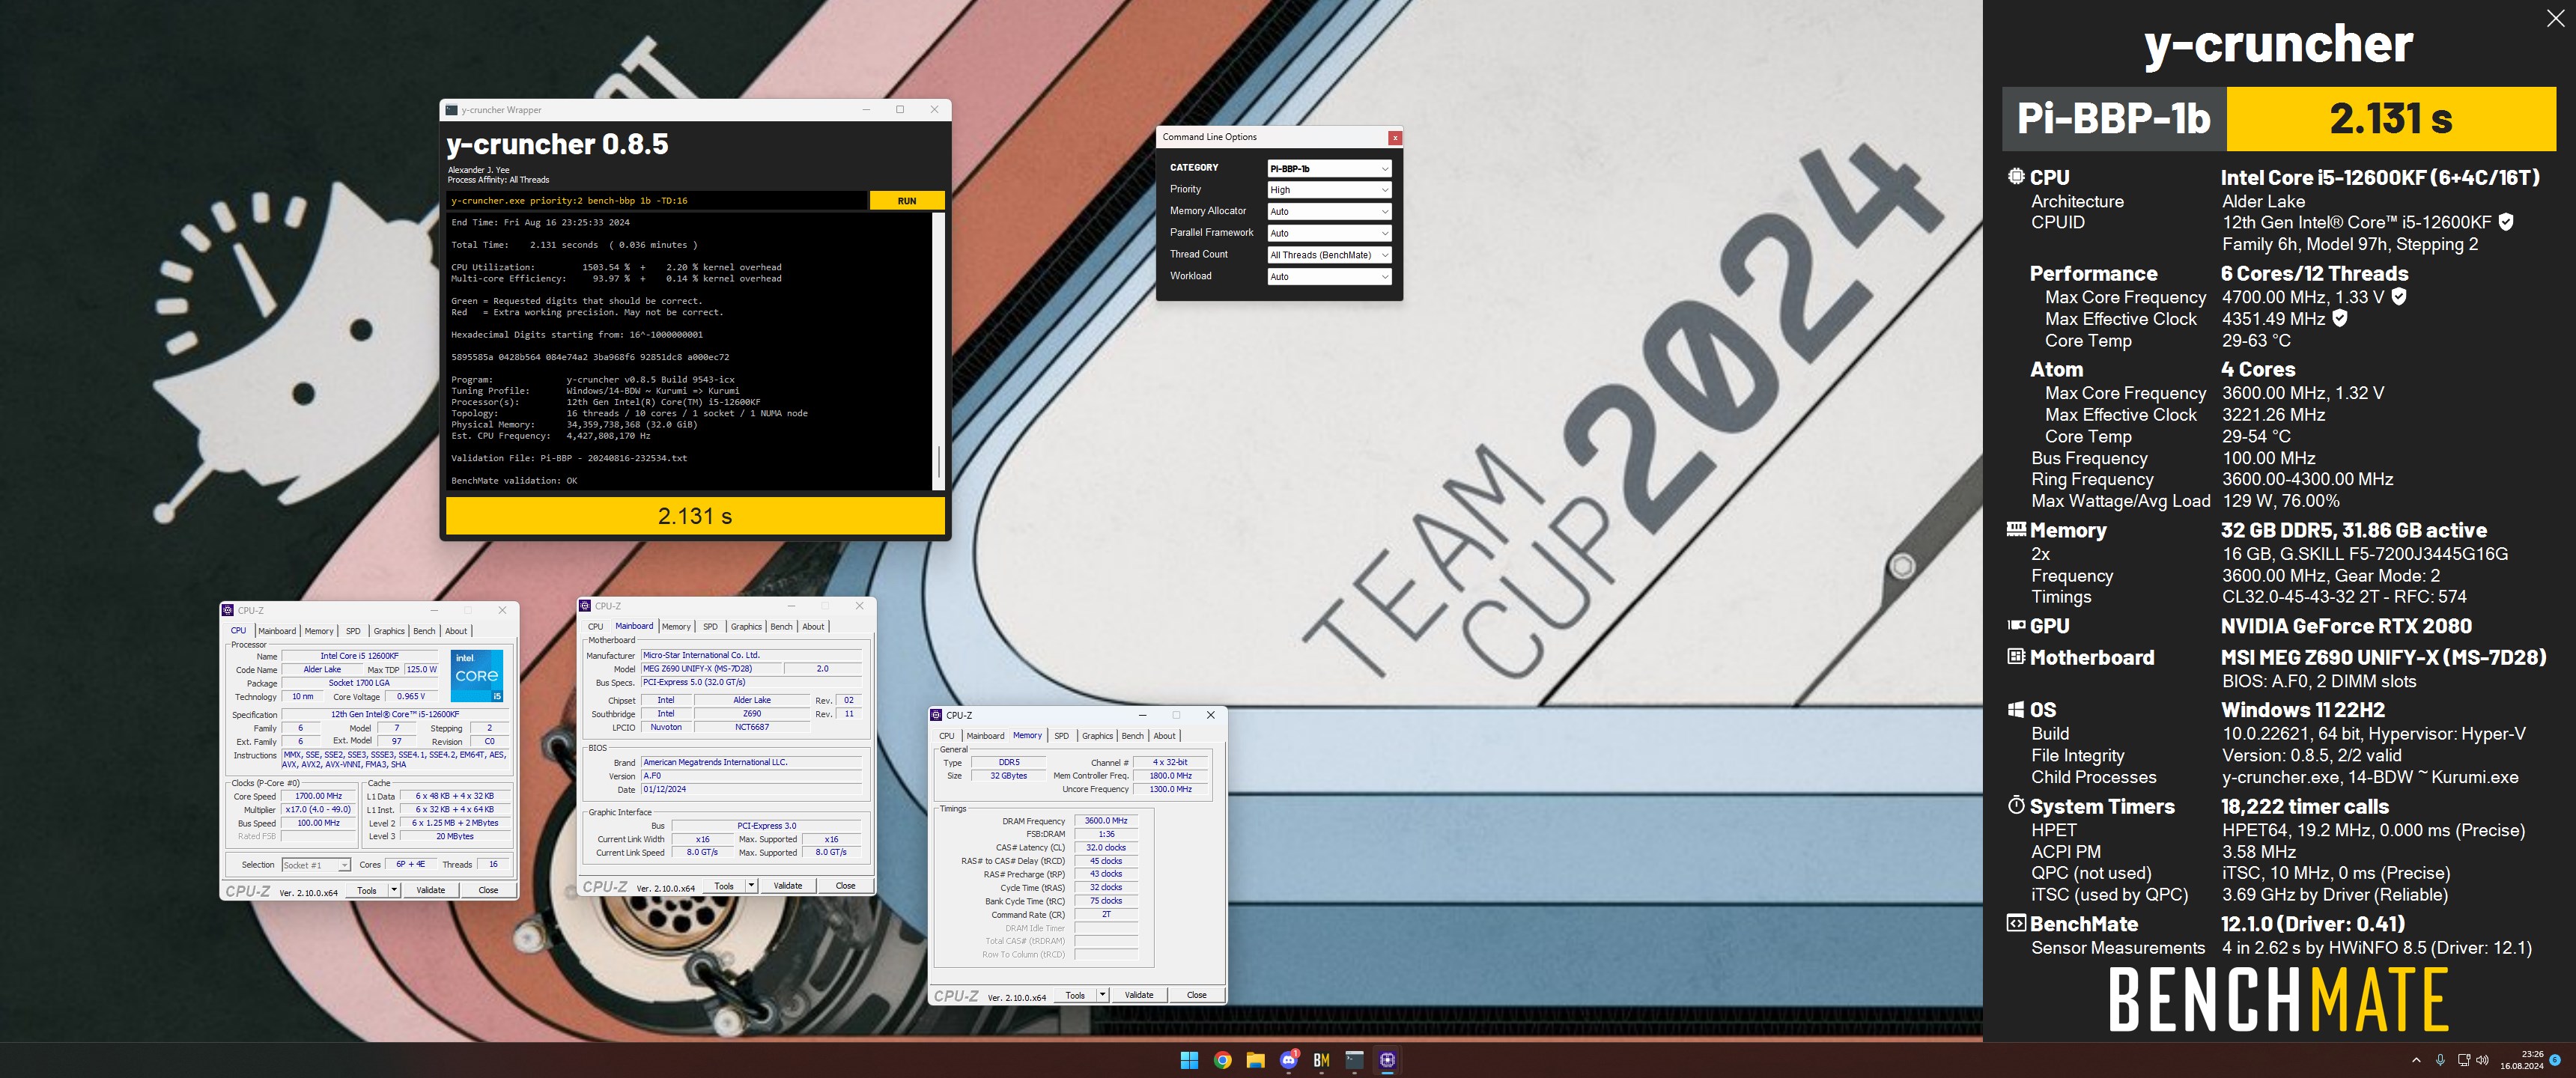The image size is (2576, 1078).
Task: Click the app icon of the CPU-Z Mainboard-tab window
Action: tap(585, 605)
